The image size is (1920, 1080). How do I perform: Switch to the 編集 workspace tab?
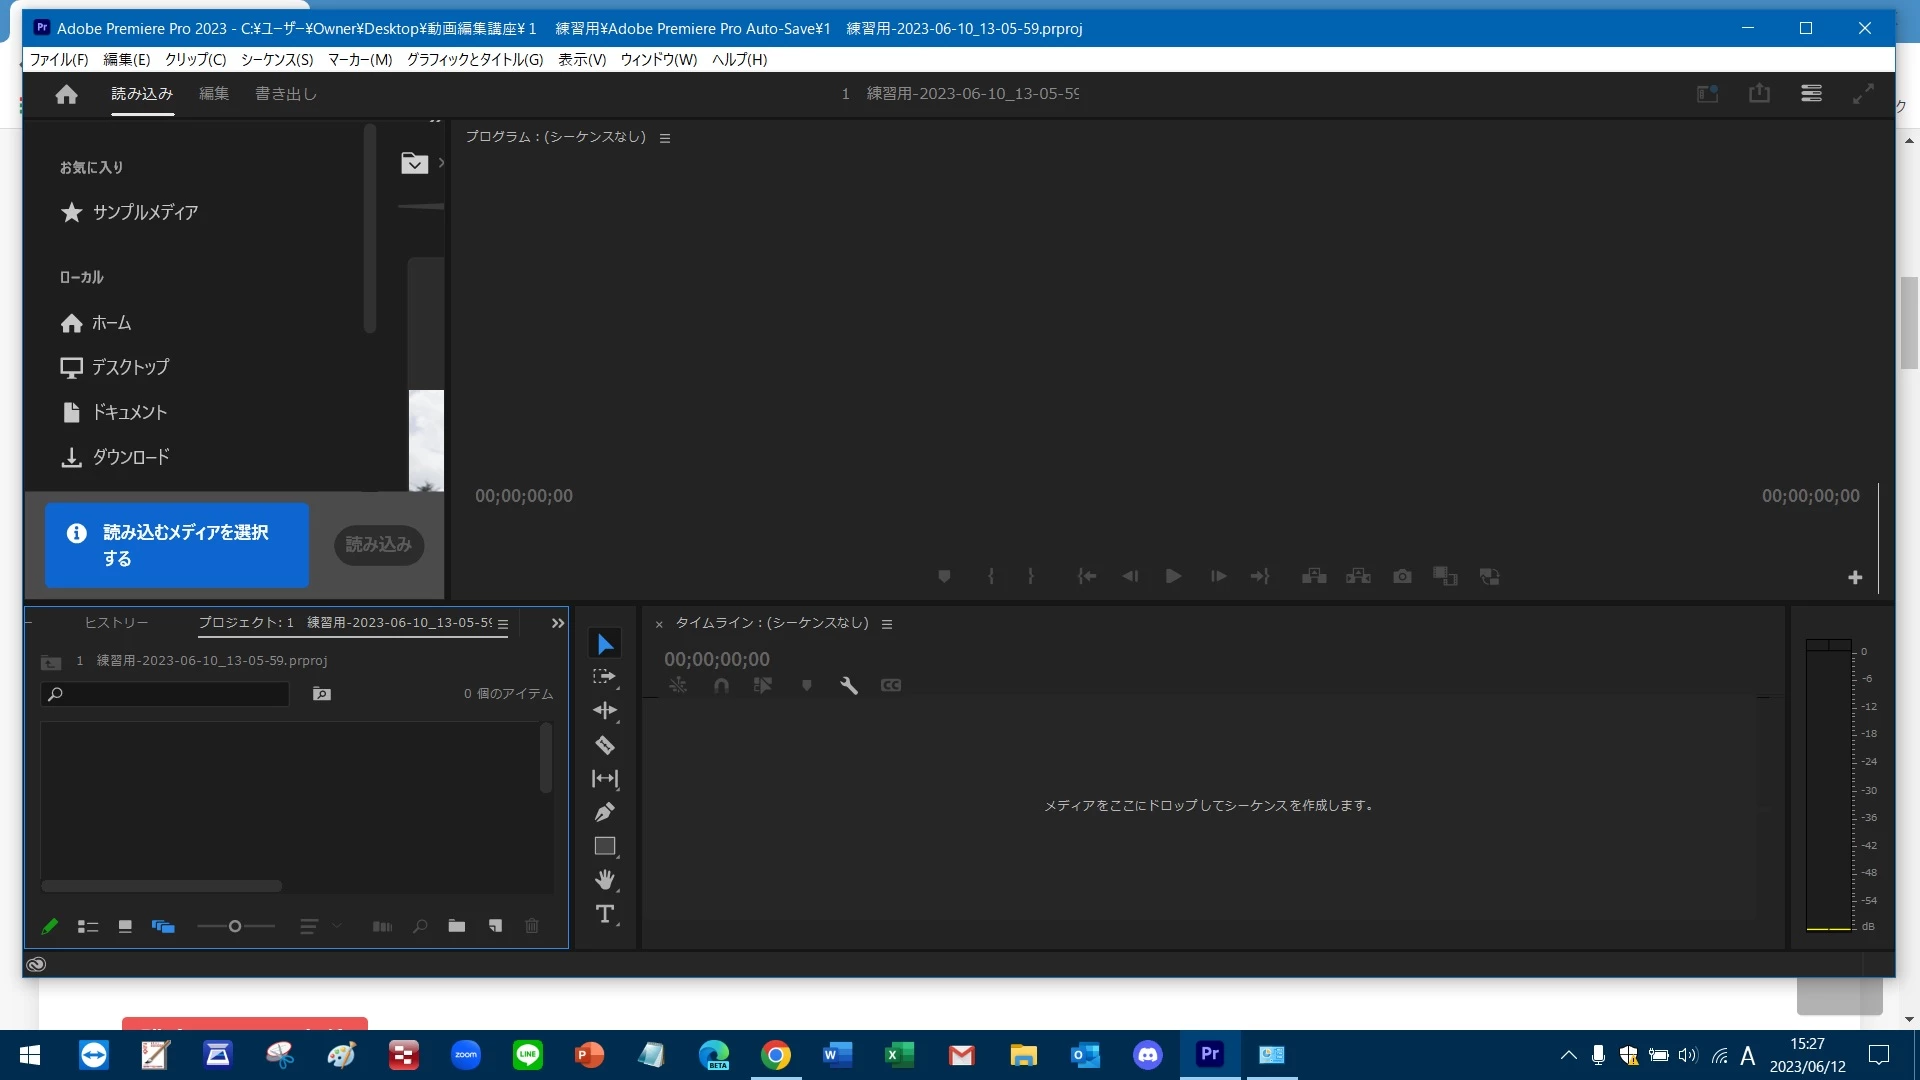pyautogui.click(x=214, y=94)
